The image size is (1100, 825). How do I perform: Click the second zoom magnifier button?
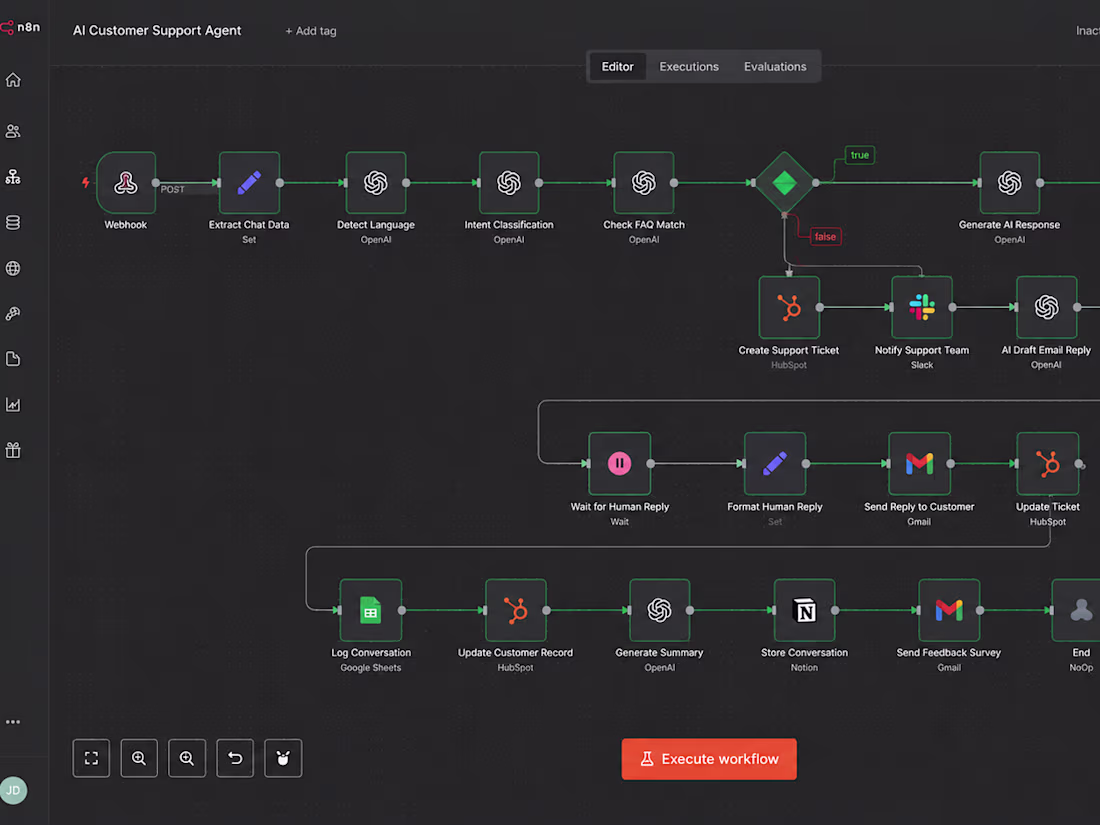pos(187,758)
